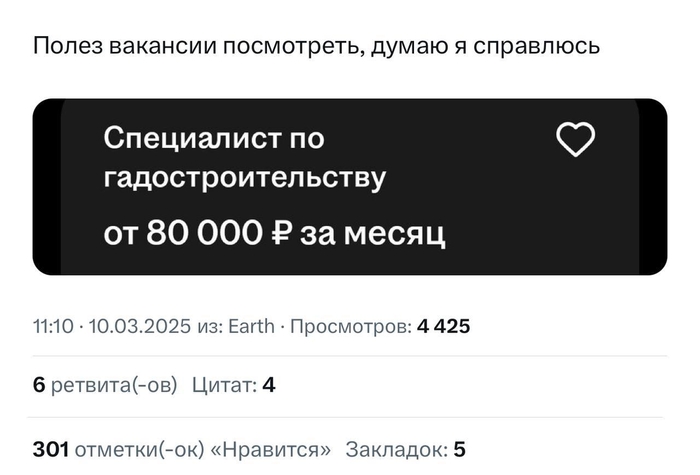Image resolution: width=700 pixels, height=475 pixels.
Task: Click the 4 425 view count number
Action: tap(443, 326)
